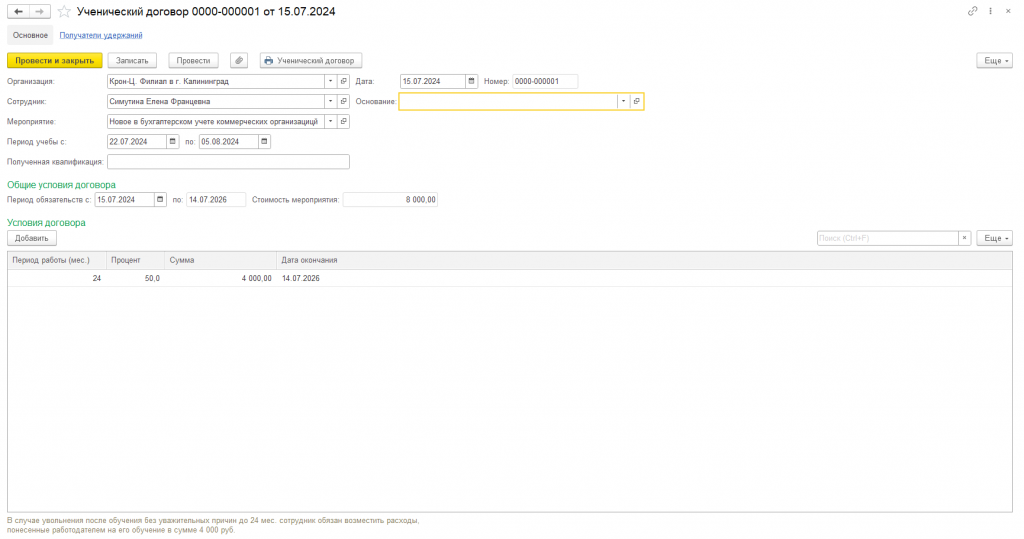Select the cell with period value 24
Image resolution: width=1024 pixels, height=539 pixels.
57,278
